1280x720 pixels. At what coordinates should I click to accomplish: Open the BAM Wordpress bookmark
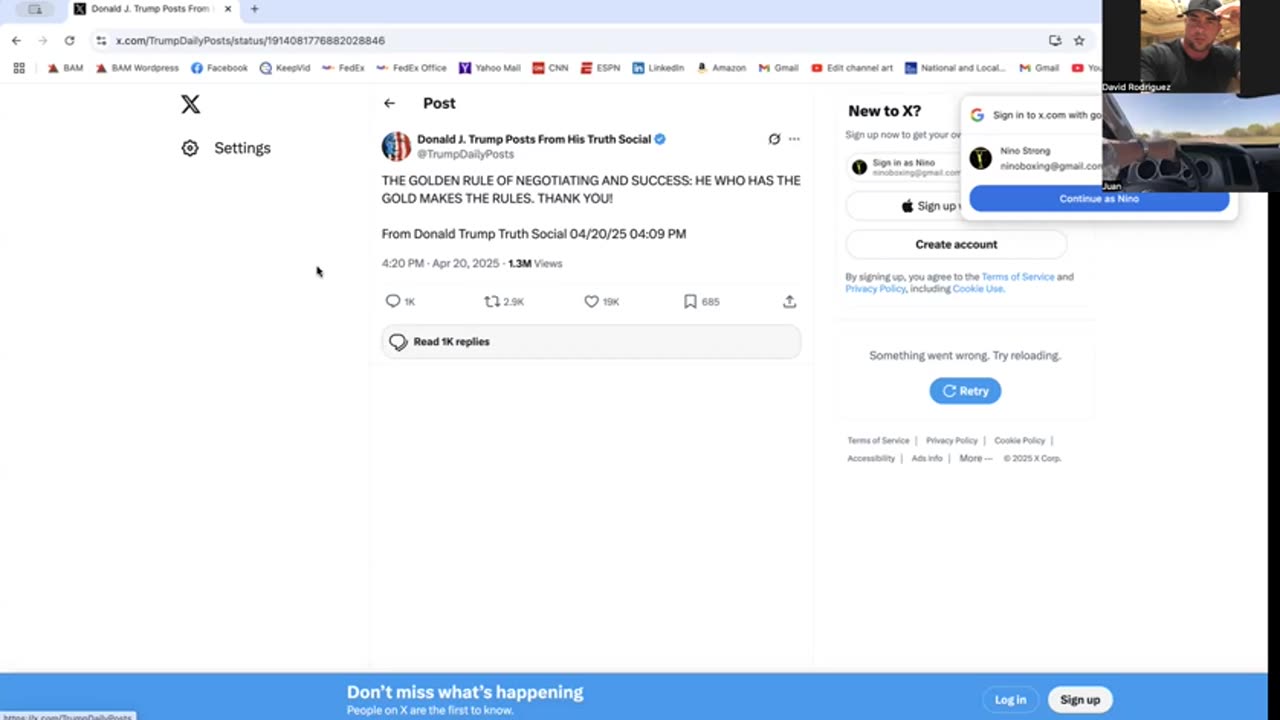point(137,68)
